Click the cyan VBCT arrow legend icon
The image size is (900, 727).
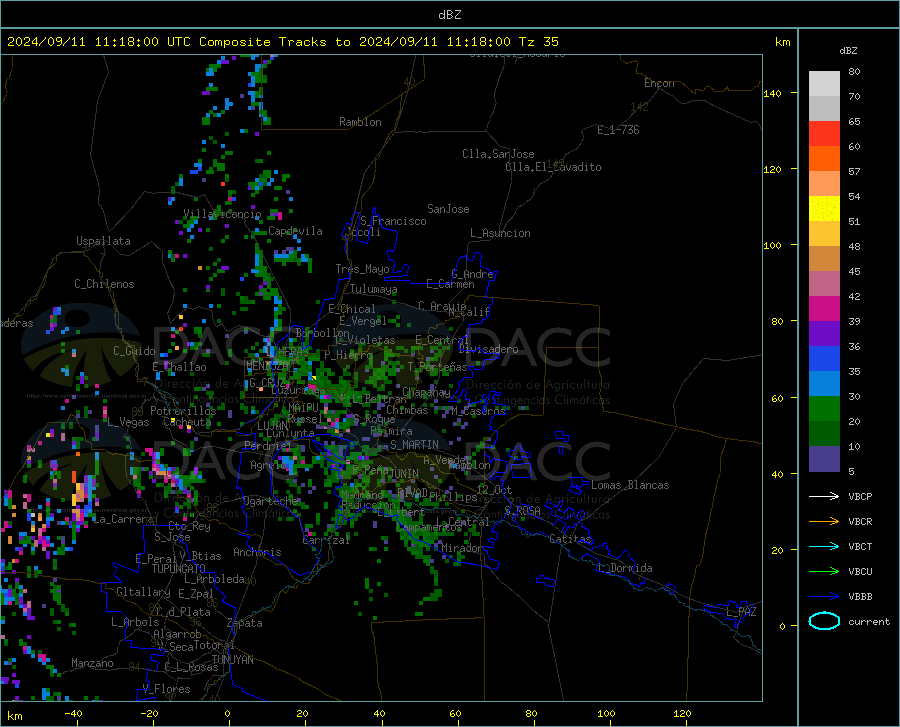[824, 546]
